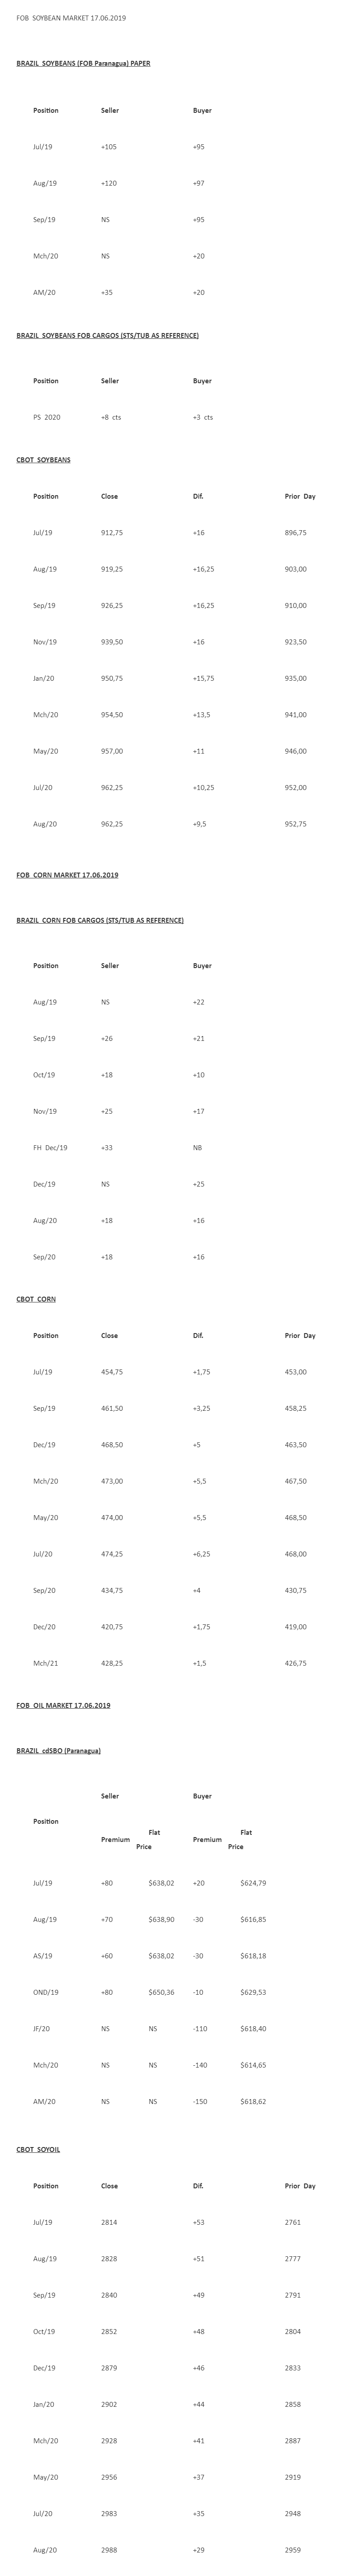This screenshot has height=2576, width=363.
Task: Select the BRAZIL CORN FOB CARGOS heading
Action: tap(100, 920)
